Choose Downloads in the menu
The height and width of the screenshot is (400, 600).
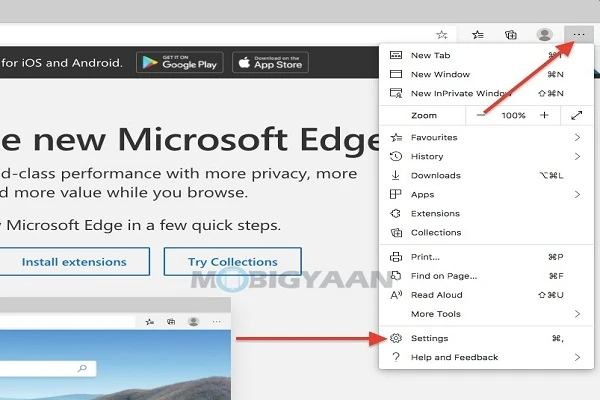pos(435,175)
